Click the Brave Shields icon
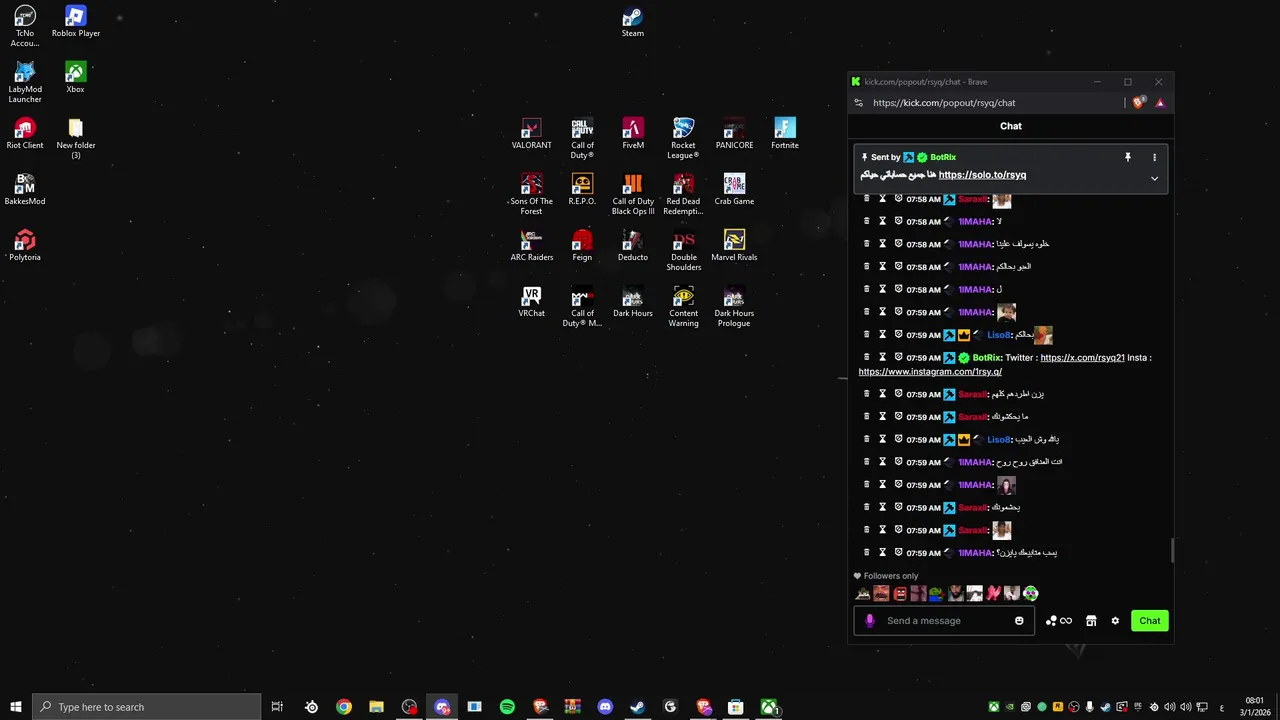1280x720 pixels. click(1139, 103)
